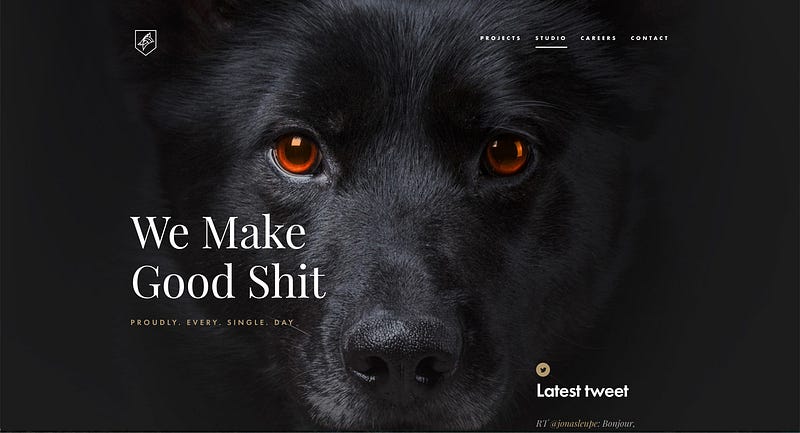Click the 'Latest tweet' heading
Image resolution: width=800 pixels, height=433 pixels.
[583, 391]
